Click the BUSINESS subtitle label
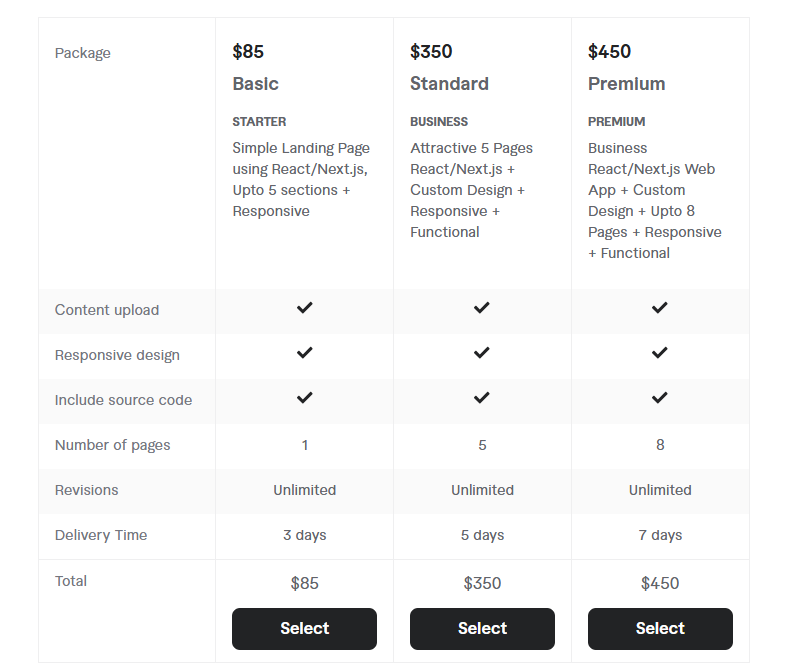The width and height of the screenshot is (802, 672). [439, 122]
